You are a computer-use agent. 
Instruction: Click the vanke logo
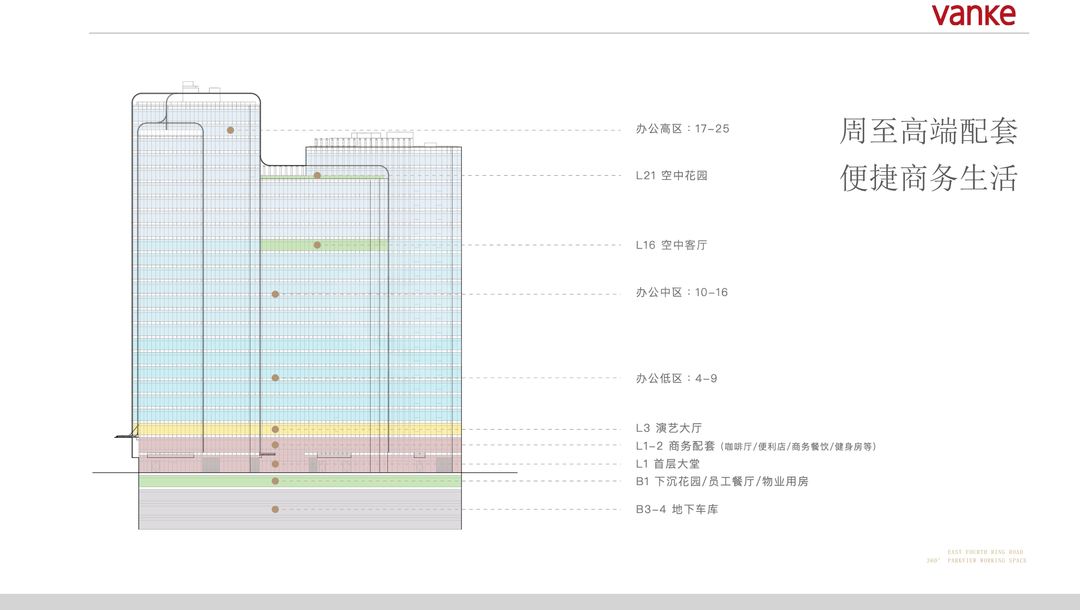973,14
